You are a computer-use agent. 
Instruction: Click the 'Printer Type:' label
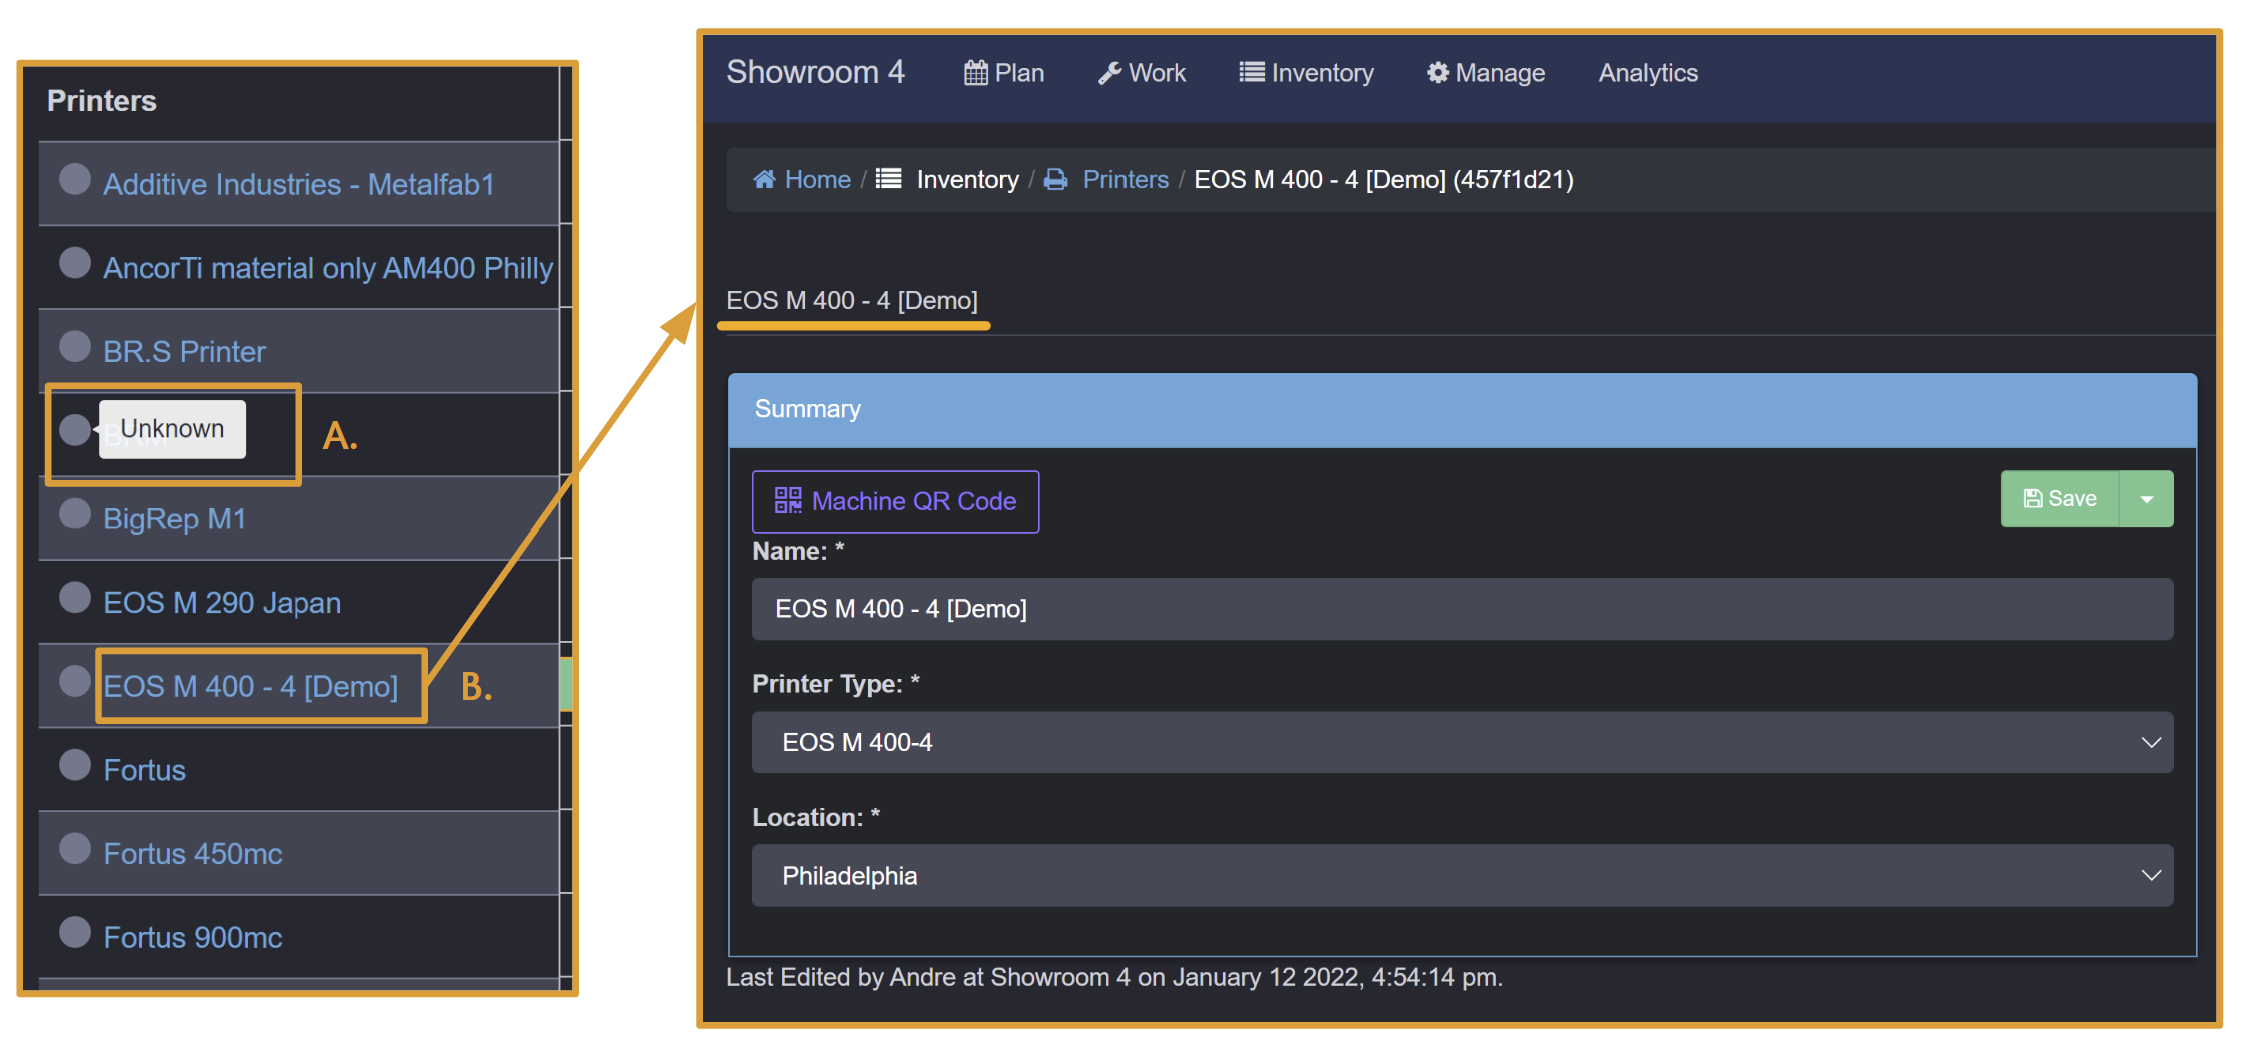836,684
